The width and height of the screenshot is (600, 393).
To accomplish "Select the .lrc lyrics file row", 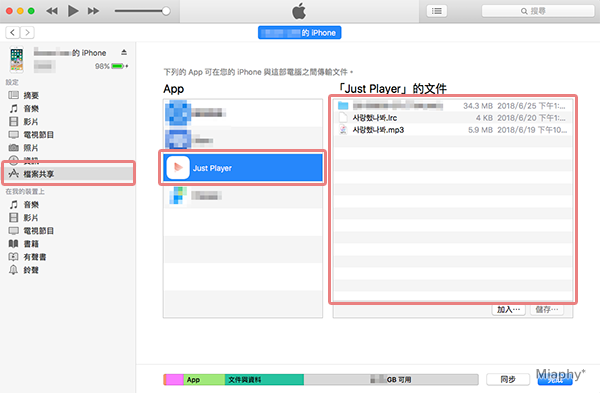I will (x=453, y=118).
